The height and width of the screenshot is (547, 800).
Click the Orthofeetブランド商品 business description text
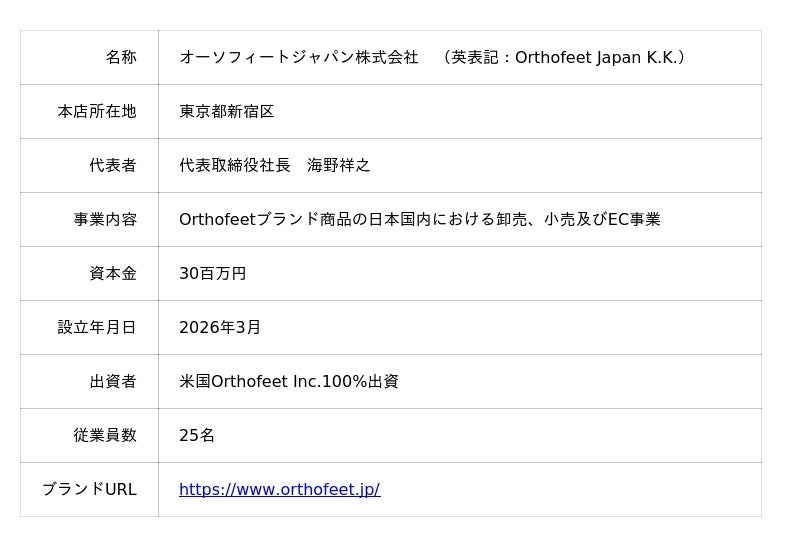(419, 219)
